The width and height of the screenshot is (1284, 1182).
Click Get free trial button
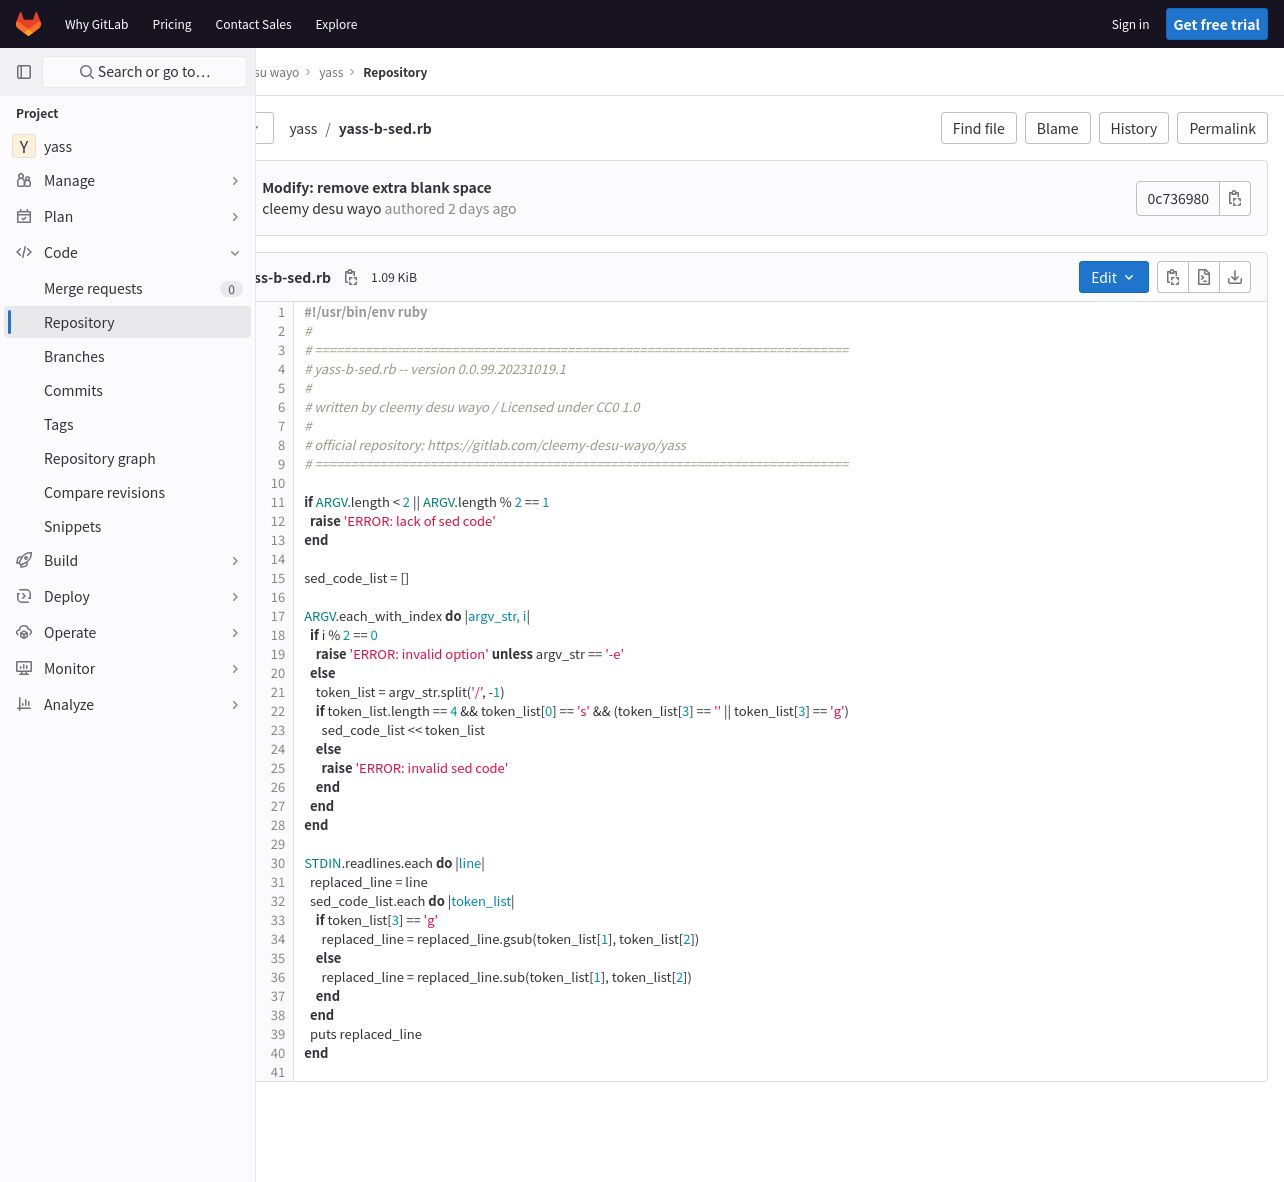[1216, 24]
